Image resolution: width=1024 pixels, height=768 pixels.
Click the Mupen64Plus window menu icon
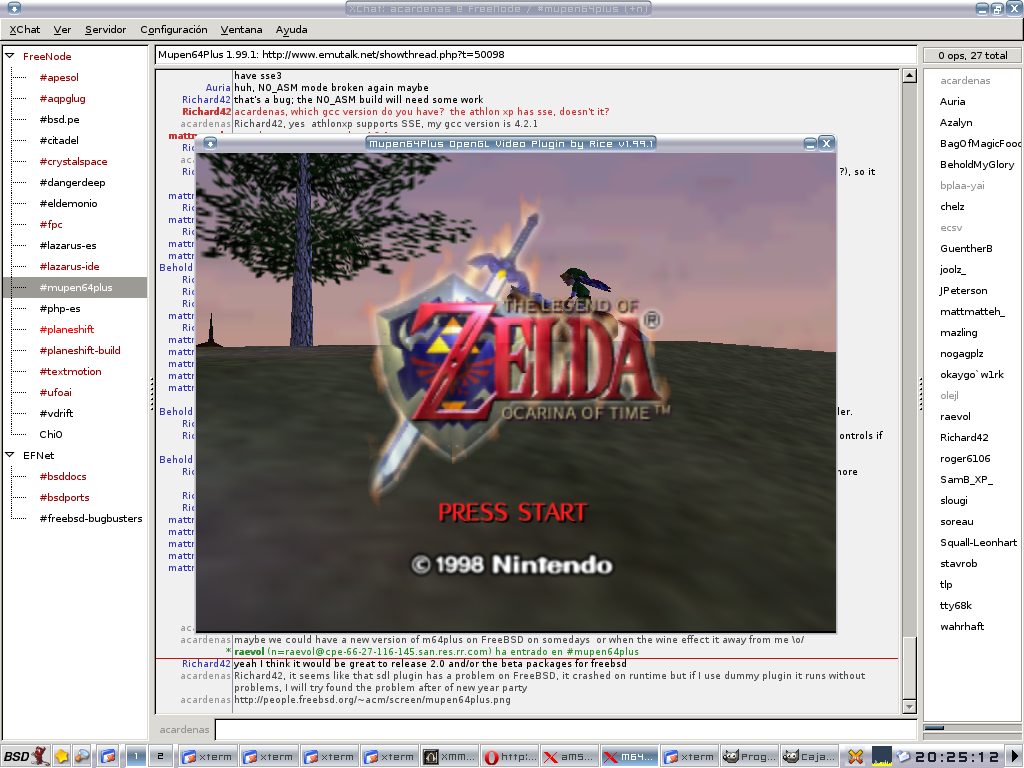point(210,144)
